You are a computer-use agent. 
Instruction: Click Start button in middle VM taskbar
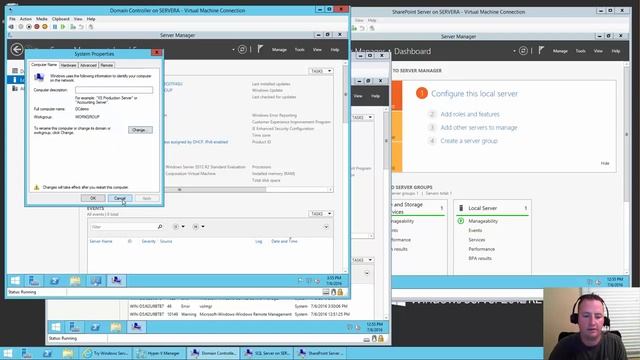coord(56,327)
